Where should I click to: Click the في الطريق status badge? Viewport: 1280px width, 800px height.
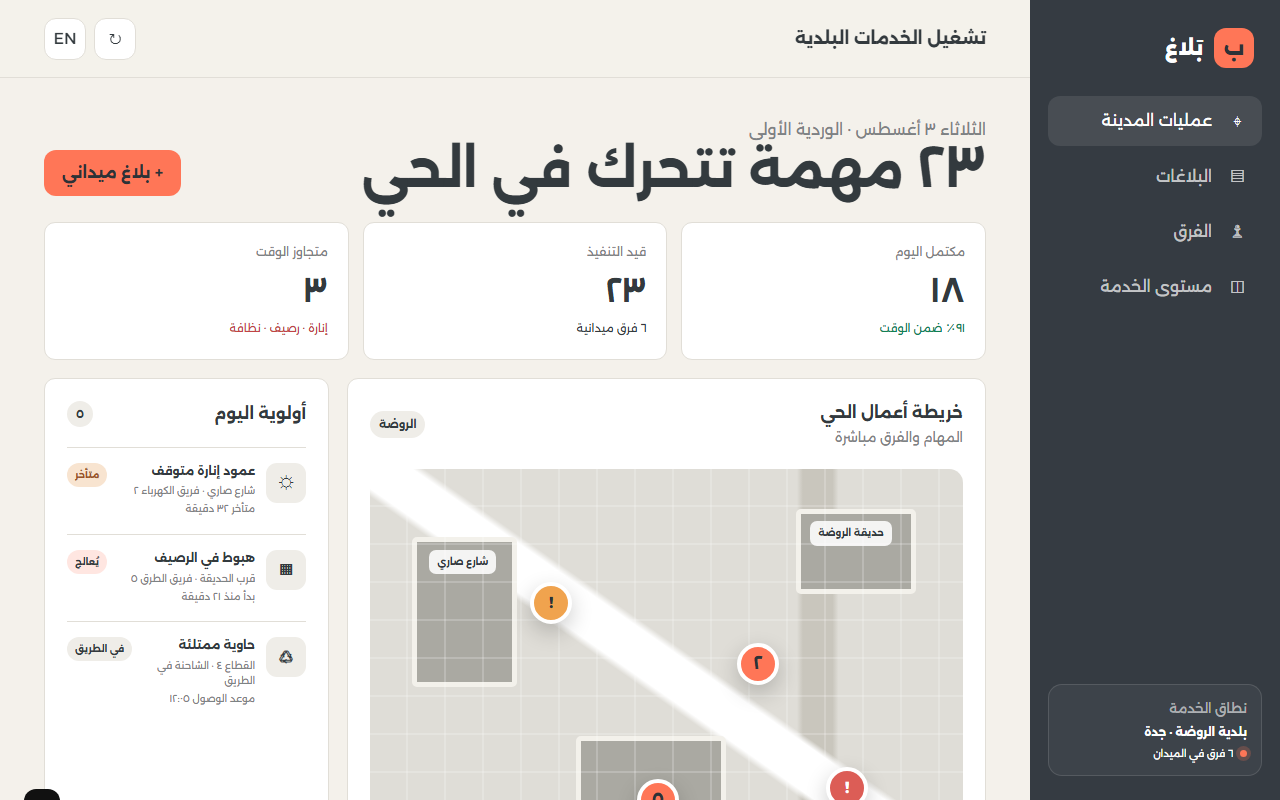99,649
